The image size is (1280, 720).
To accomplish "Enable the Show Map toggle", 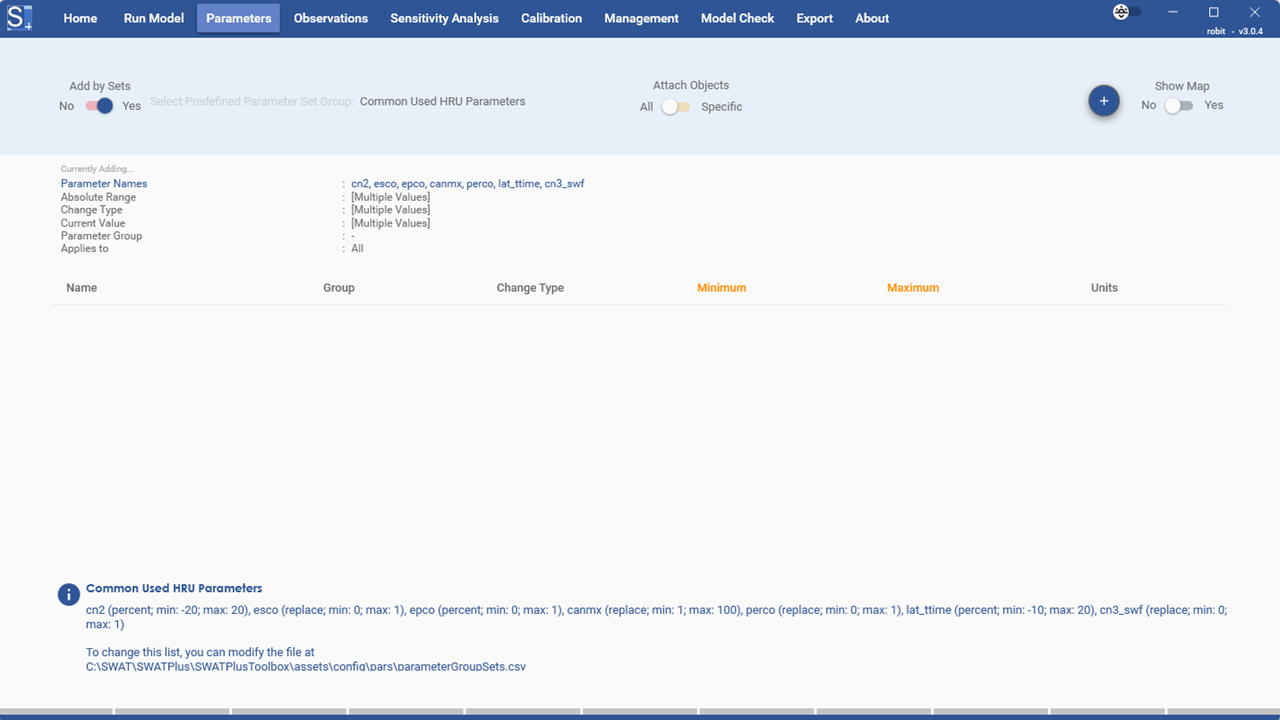I will [1179, 106].
